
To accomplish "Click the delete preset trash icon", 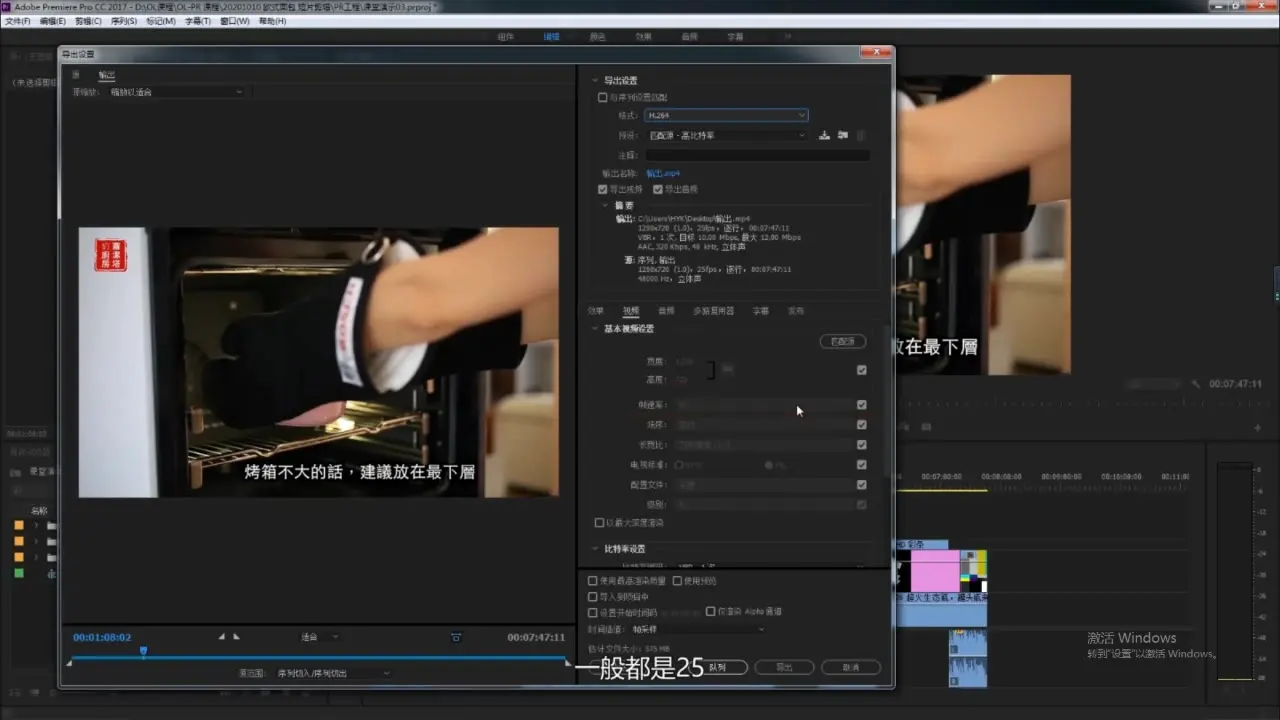I will click(861, 135).
